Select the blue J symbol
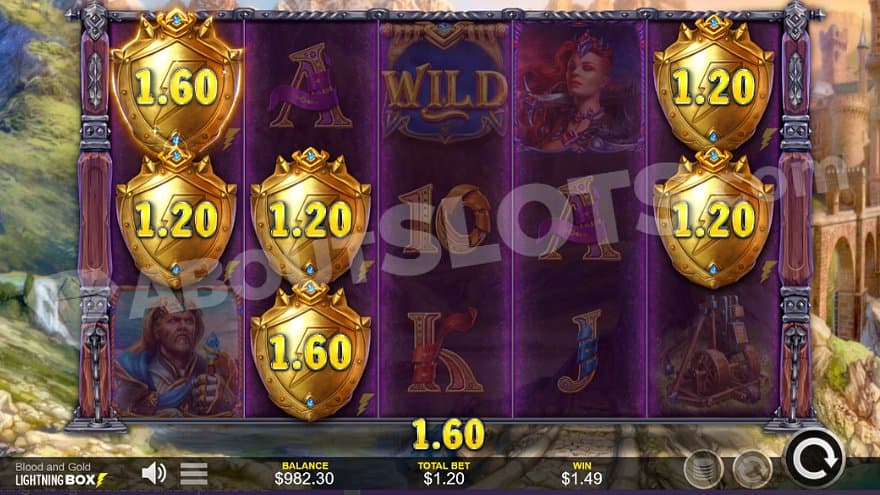This screenshot has height=495, width=880. click(x=581, y=351)
